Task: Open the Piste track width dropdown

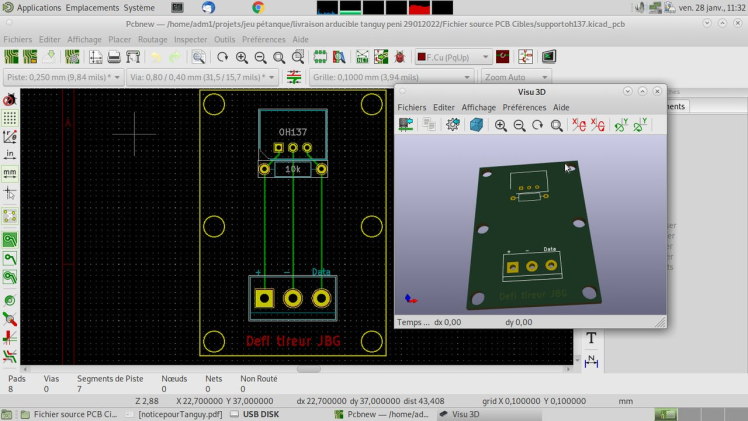Action: click(x=64, y=77)
